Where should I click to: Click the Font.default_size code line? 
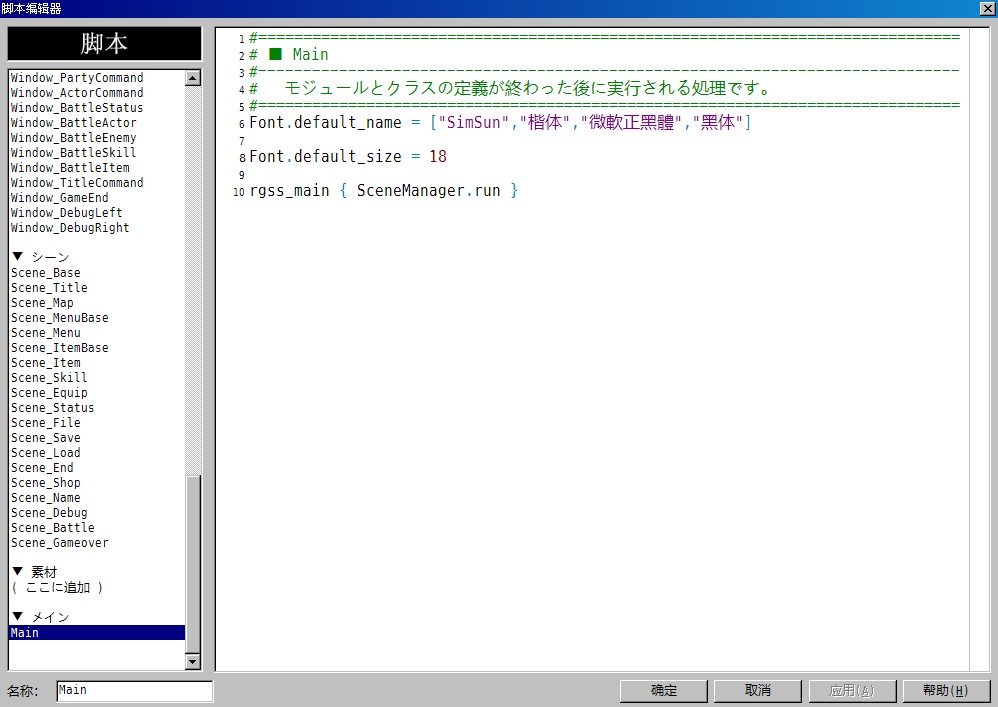(348, 157)
